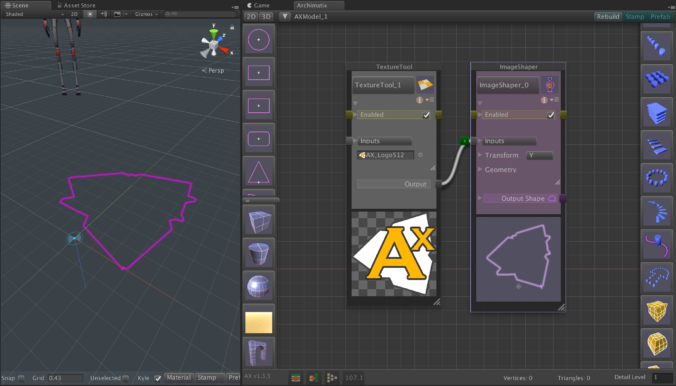Add a Cylinder mesh from the library
This screenshot has height=386, width=676.
(259, 254)
